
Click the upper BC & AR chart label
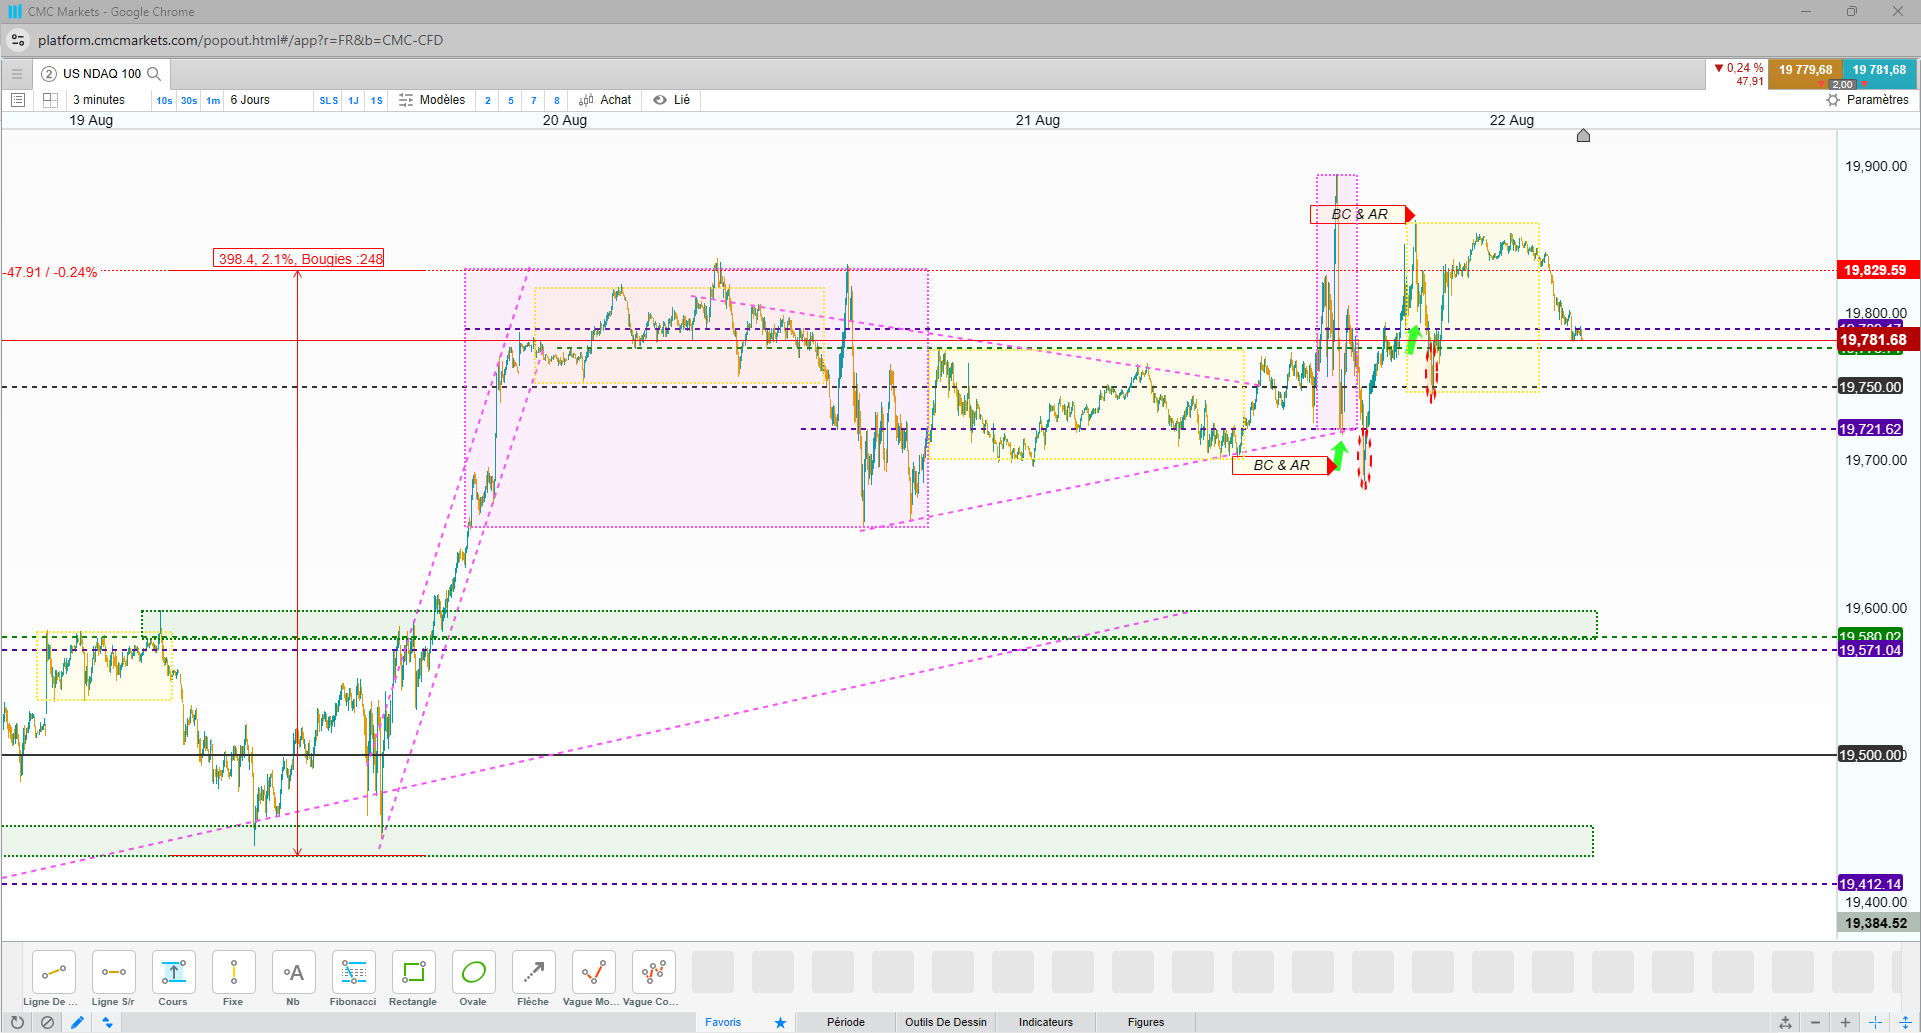pos(1359,214)
